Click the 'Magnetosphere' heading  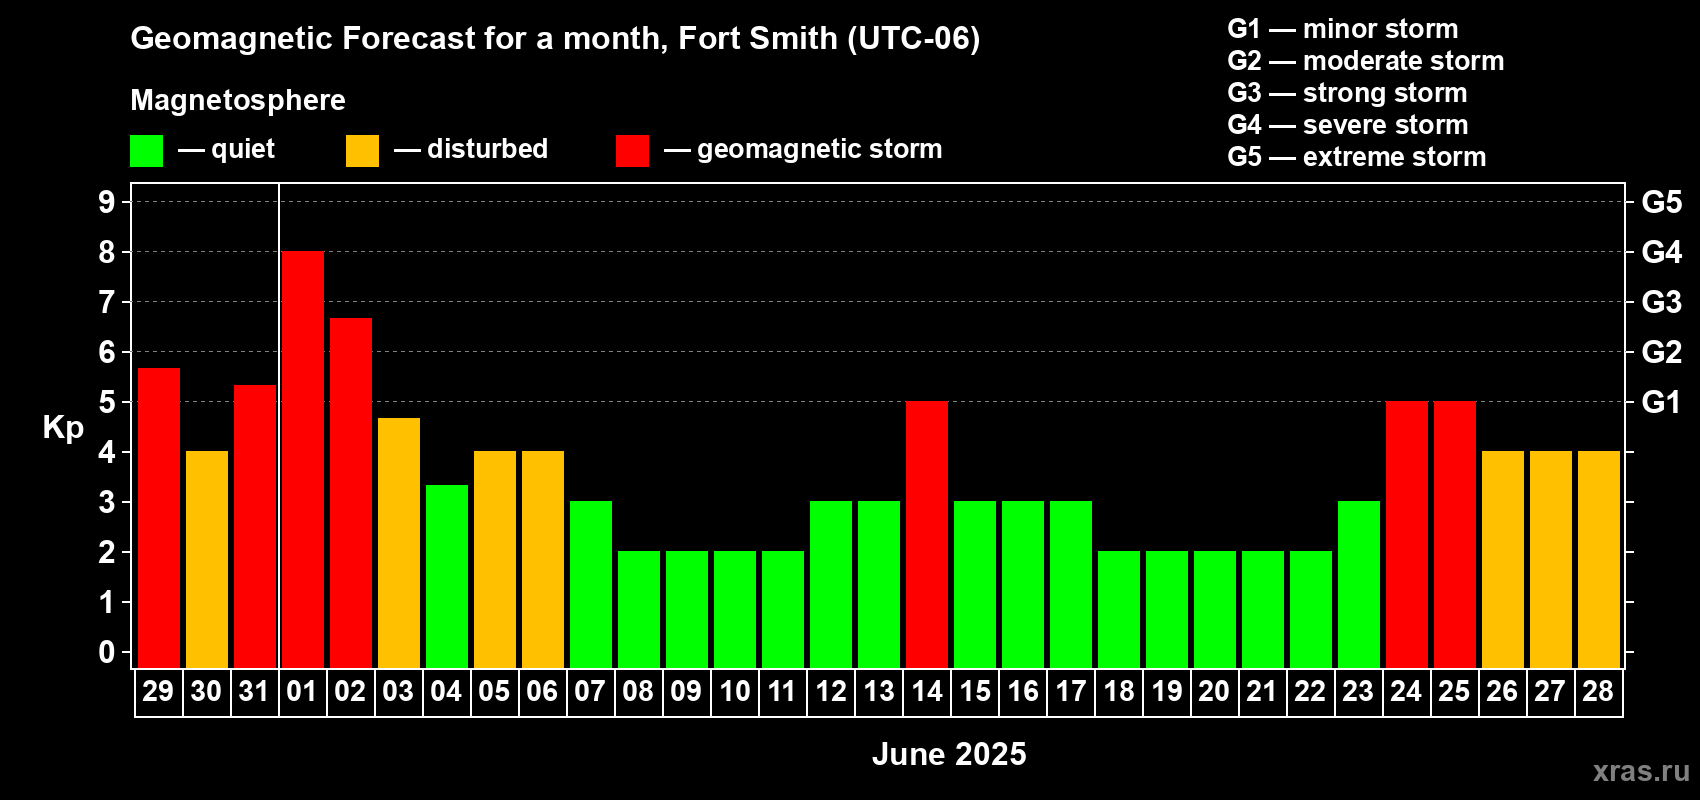click(238, 100)
